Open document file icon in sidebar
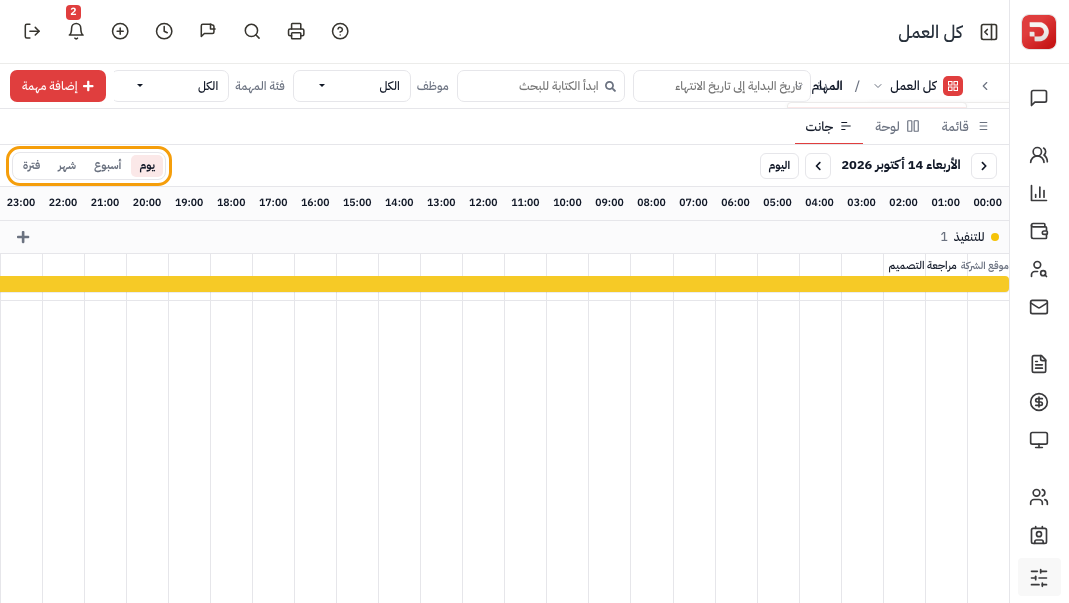This screenshot has height=603, width=1069. [x=1039, y=364]
